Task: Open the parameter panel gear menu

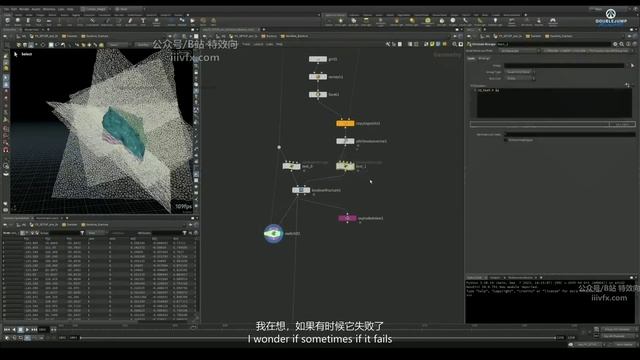Action: [615, 44]
